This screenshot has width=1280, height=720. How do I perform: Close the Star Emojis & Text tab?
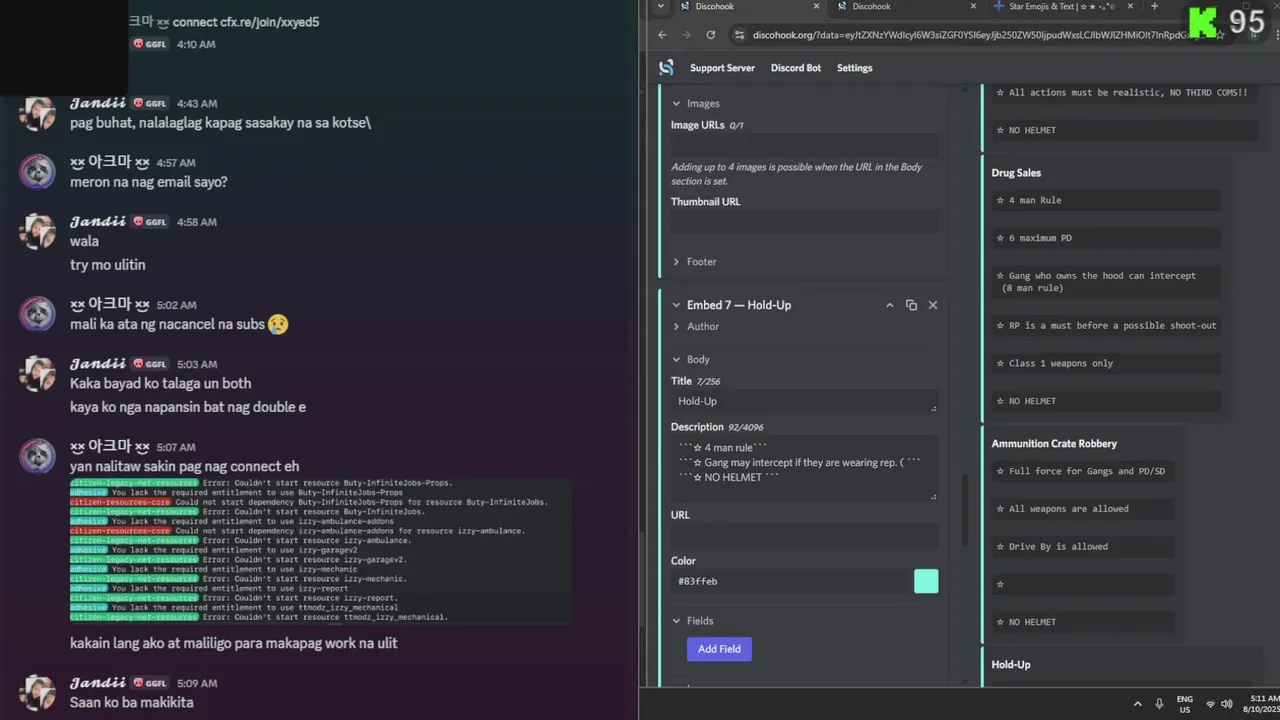pyautogui.click(x=1130, y=6)
